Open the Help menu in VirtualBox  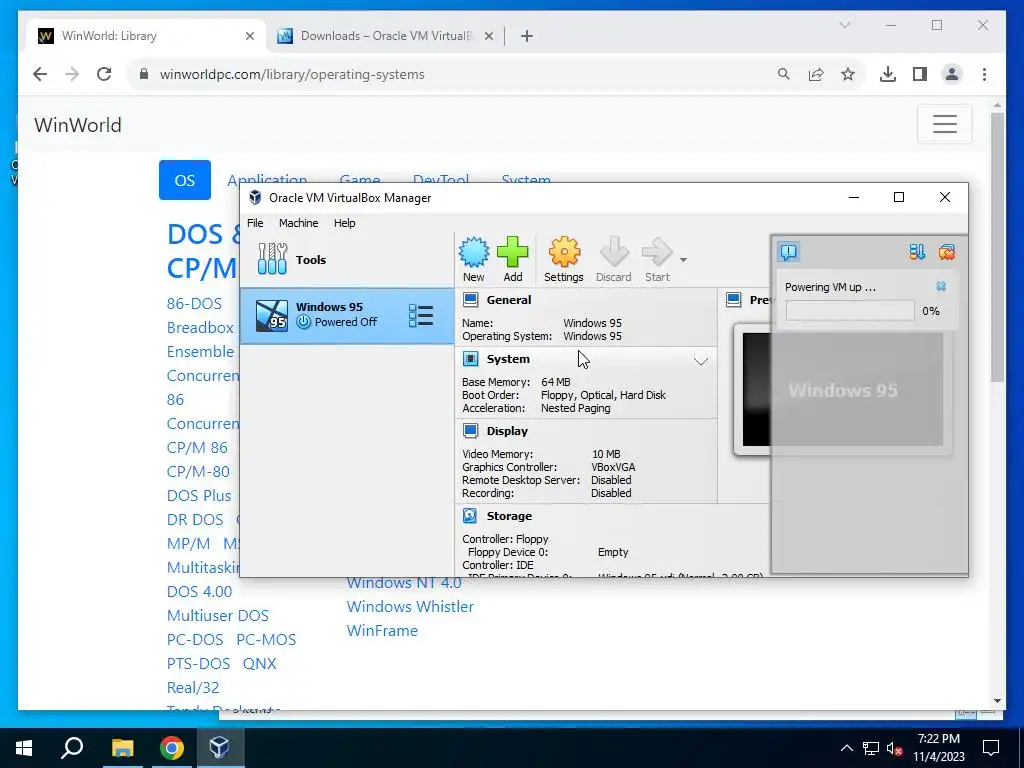point(344,223)
